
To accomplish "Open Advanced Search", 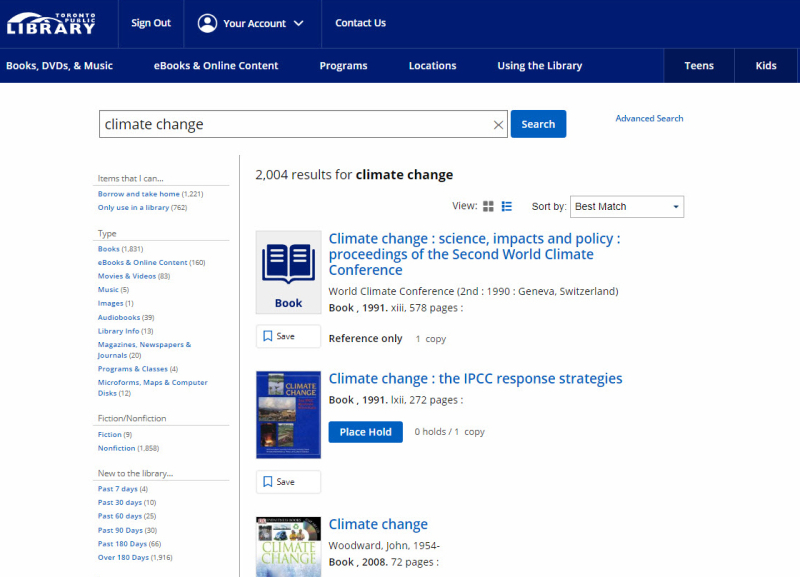I will pos(649,118).
